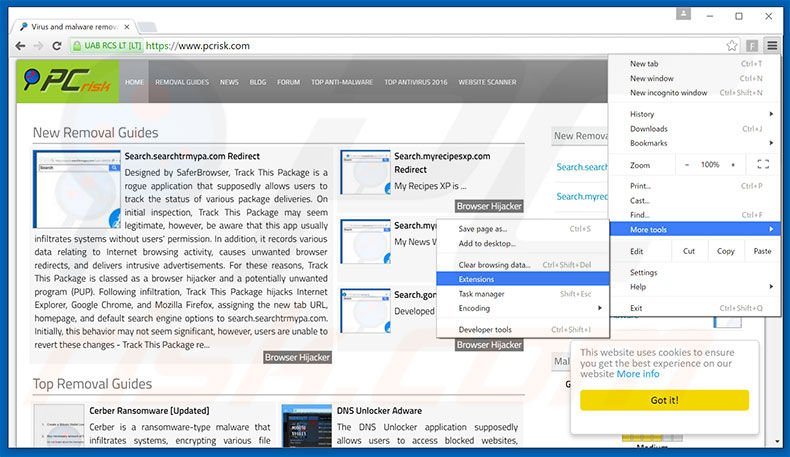Open Developer tools

tap(523, 330)
